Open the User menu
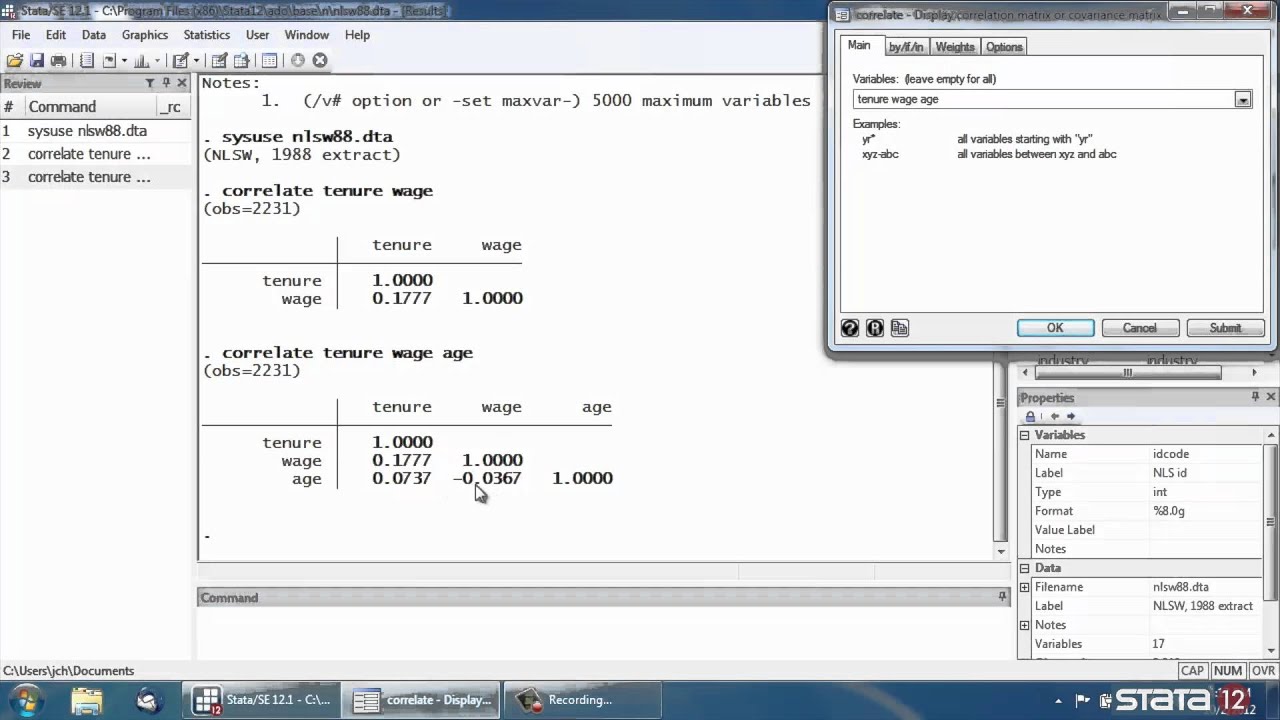Viewport: 1280px width, 720px height. [x=257, y=34]
